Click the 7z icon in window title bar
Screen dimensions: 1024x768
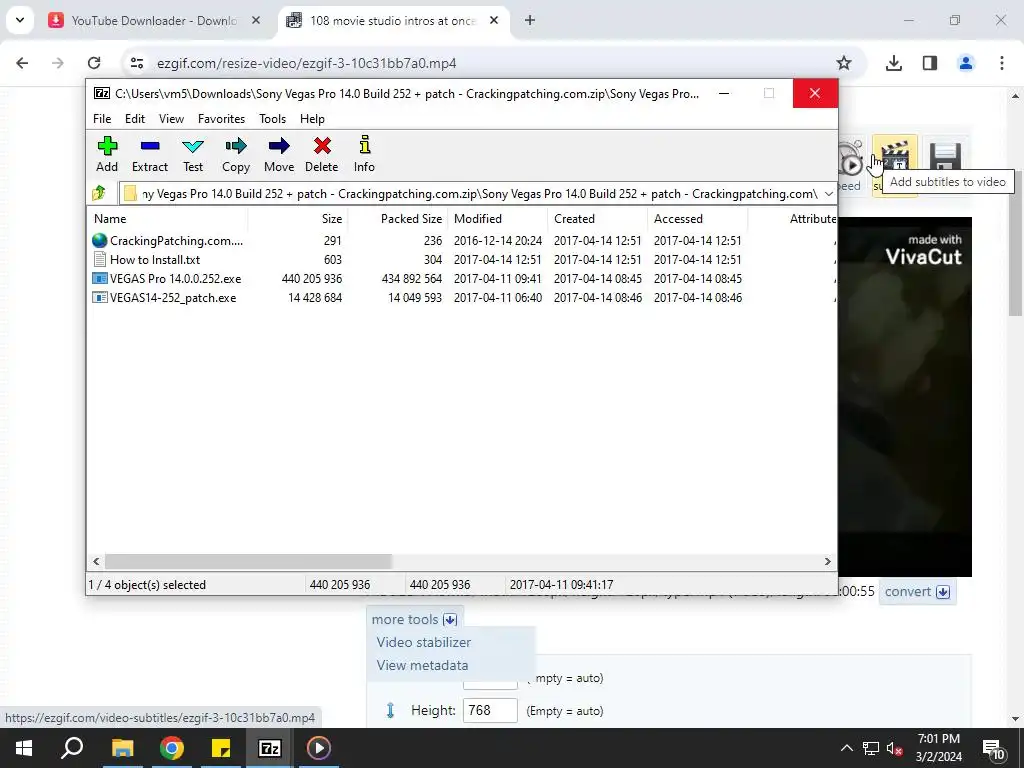click(x=102, y=93)
